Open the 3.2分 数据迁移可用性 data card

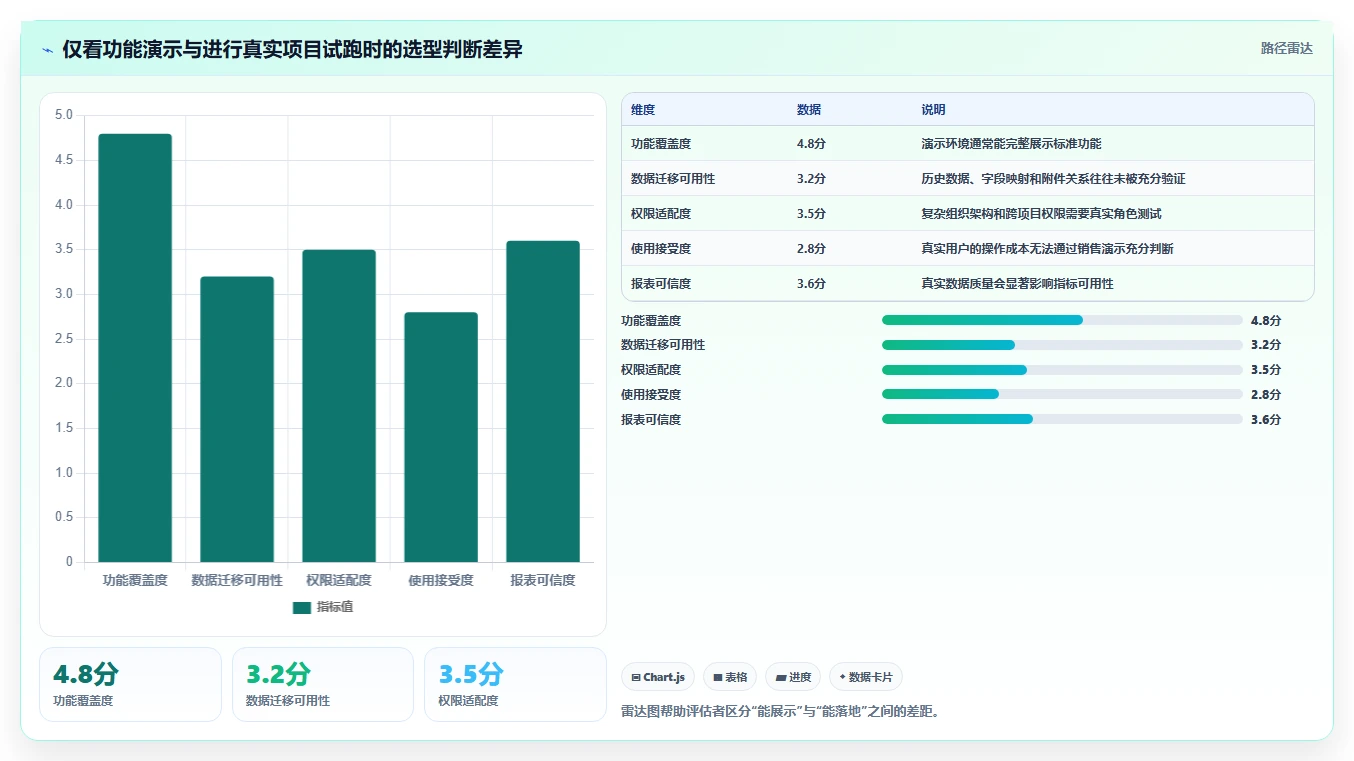pyautogui.click(x=323, y=684)
